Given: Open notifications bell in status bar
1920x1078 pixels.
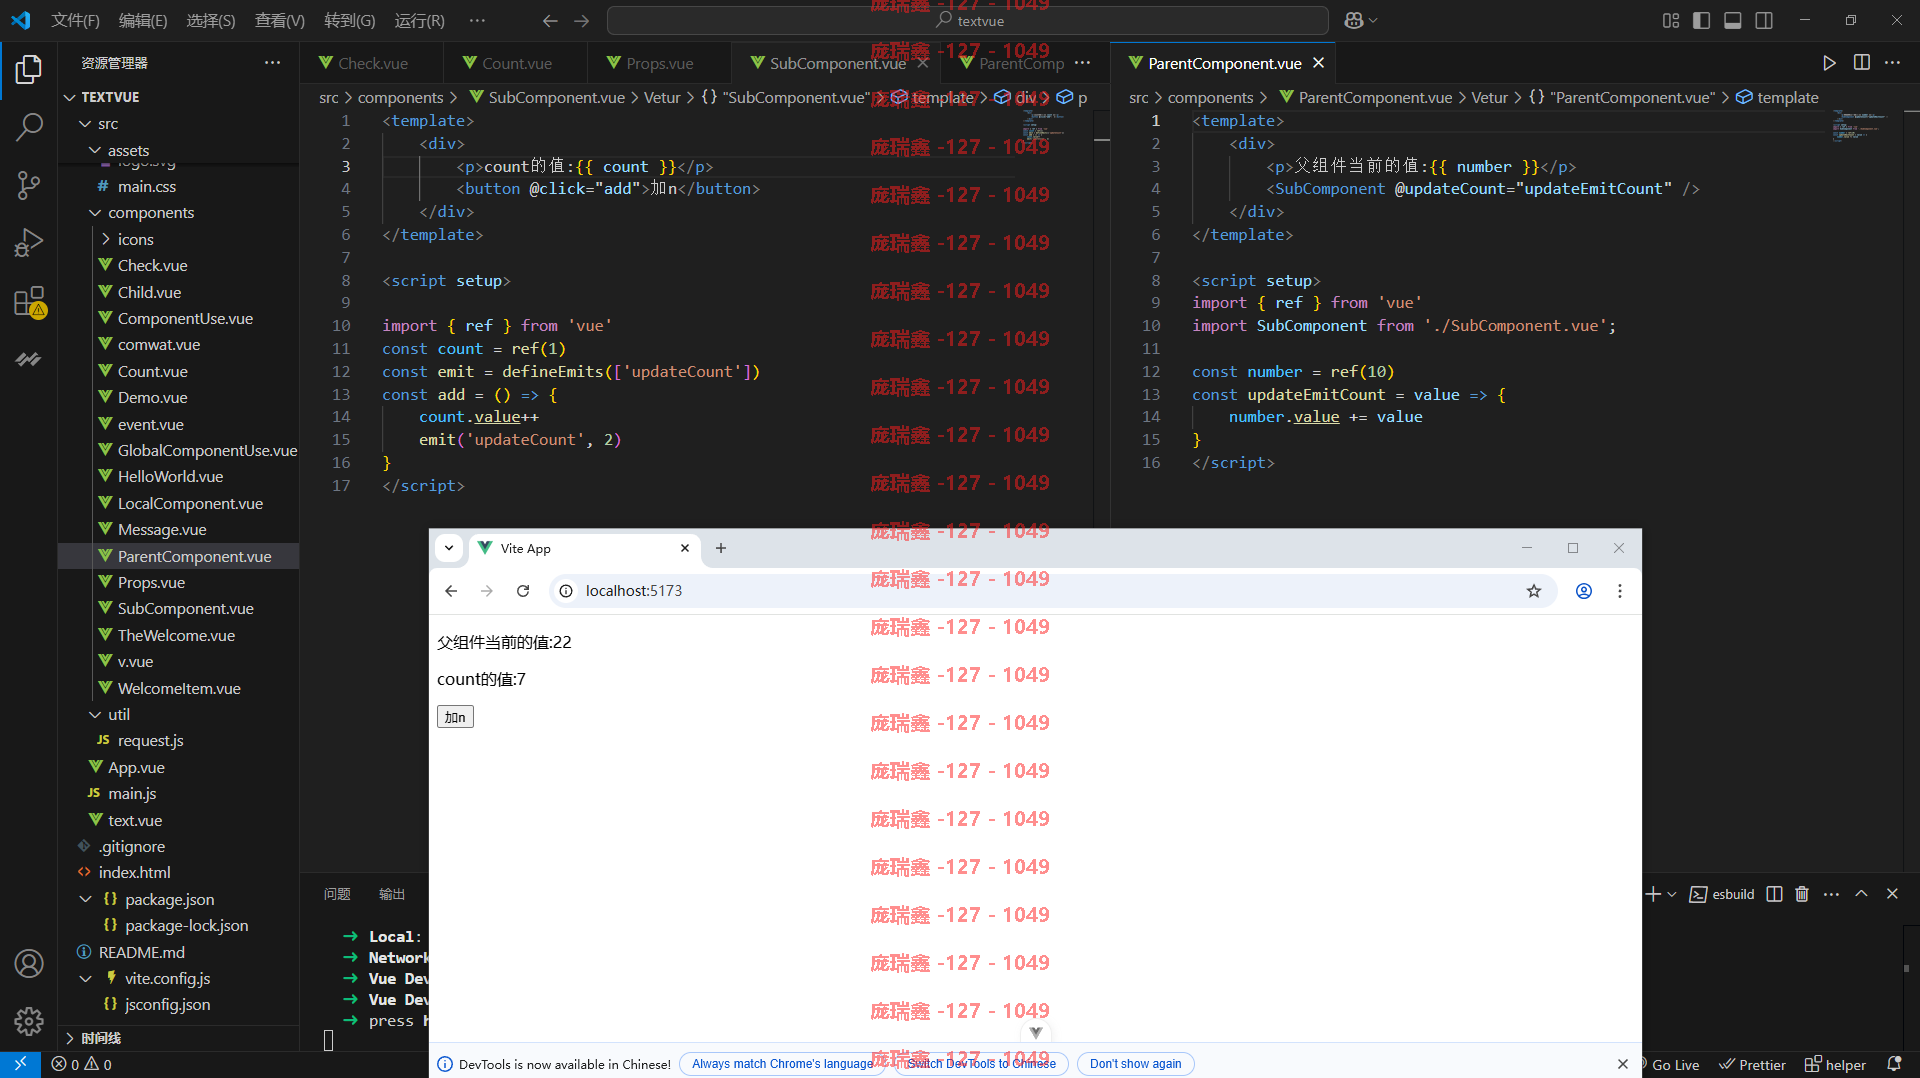Looking at the screenshot, I should click(x=1894, y=1065).
